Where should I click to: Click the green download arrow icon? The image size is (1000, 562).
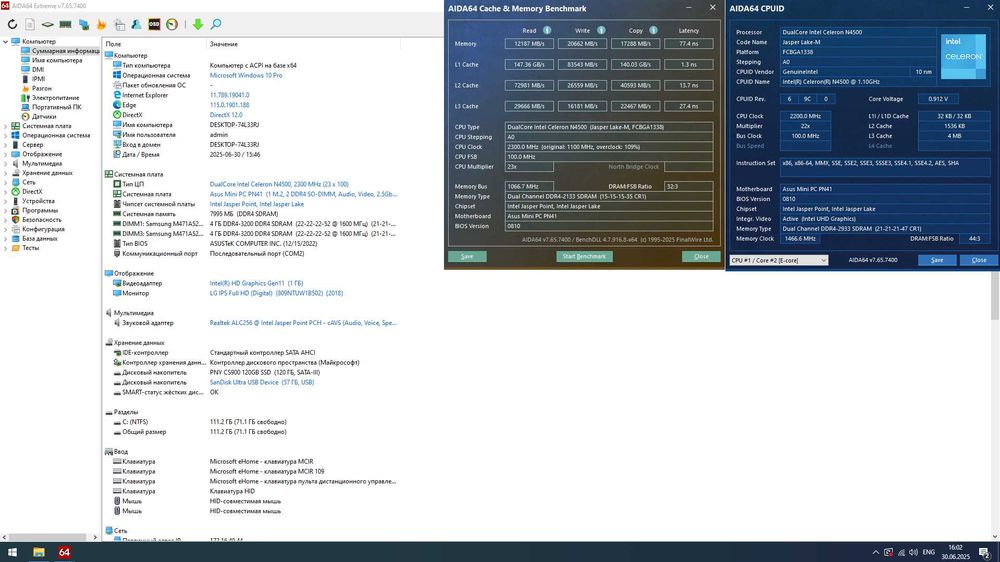pyautogui.click(x=198, y=24)
